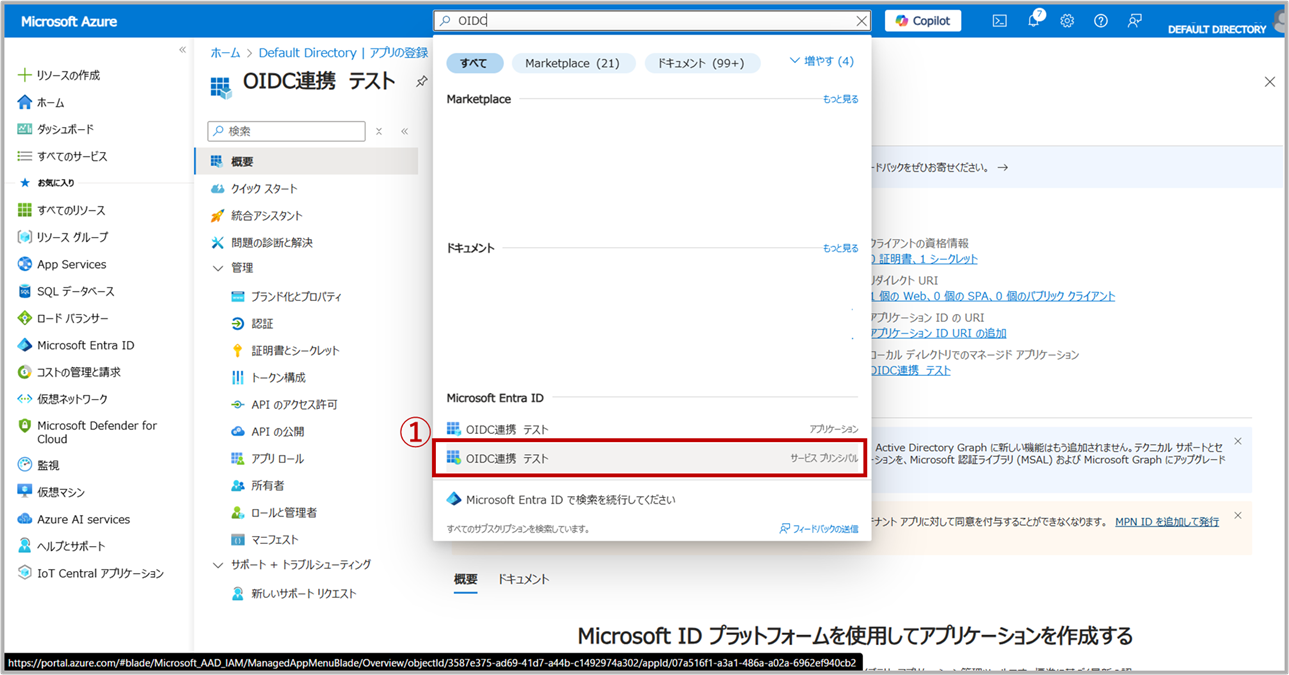Open OIDC連携 テスト アプリケーション search result
This screenshot has width=1289, height=675.
coord(652,429)
